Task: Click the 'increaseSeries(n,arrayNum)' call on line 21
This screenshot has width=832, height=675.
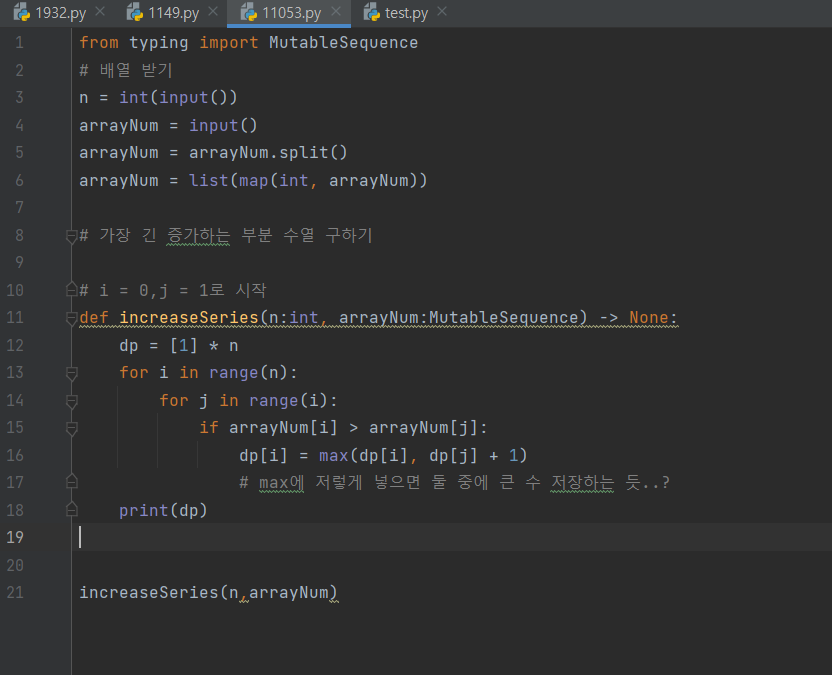Action: coord(208,592)
